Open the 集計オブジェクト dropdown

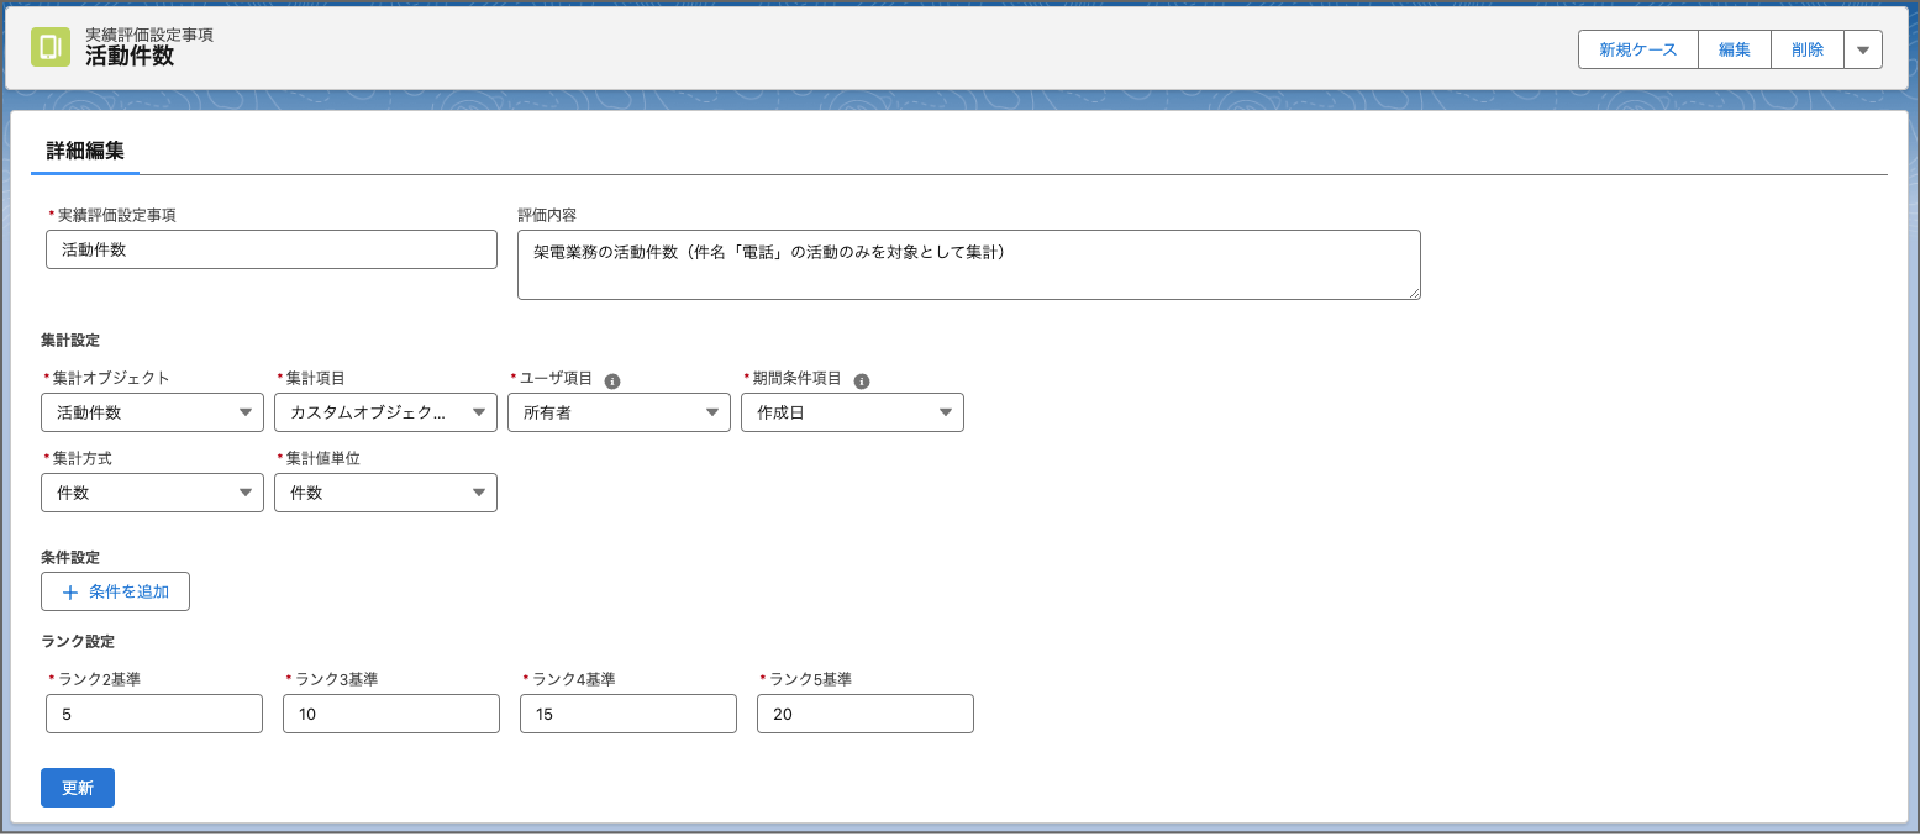tap(152, 413)
